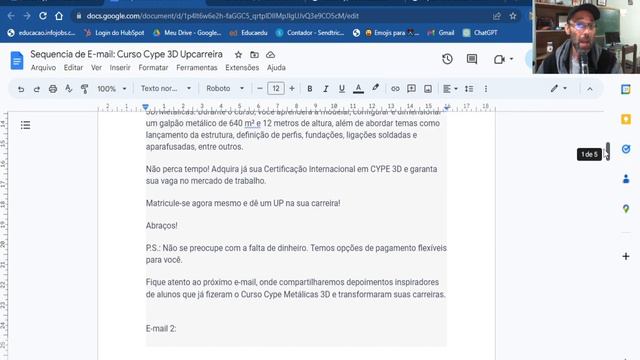Click the browser back button
Image resolution: width=640 pixels, height=360 pixels.
pos(11,16)
